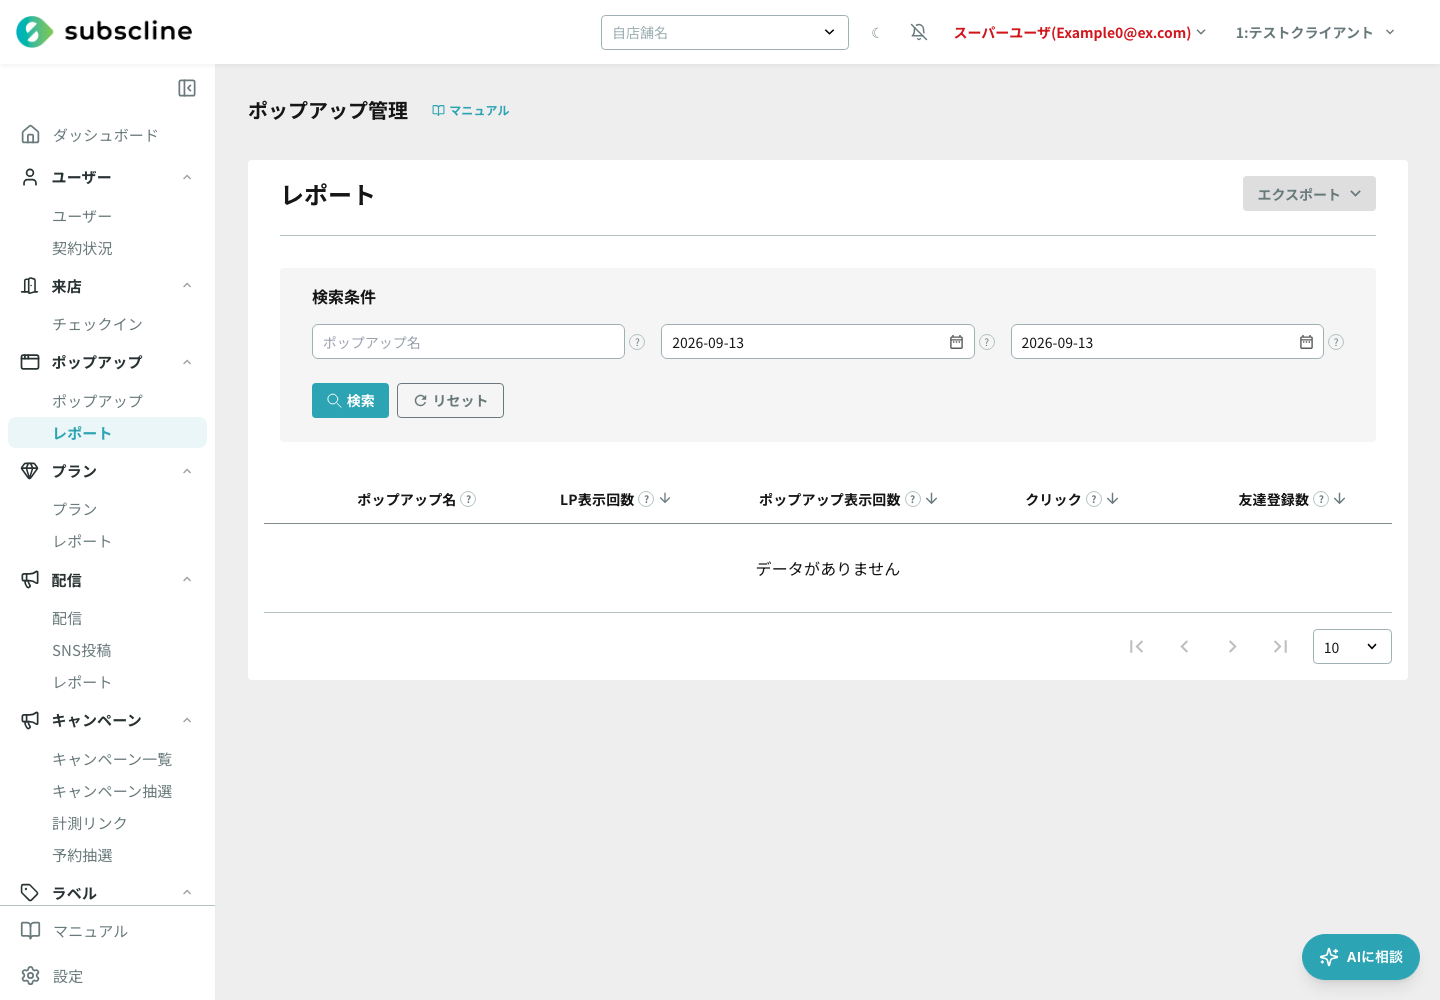Open ダッシュボード in the sidebar

[x=107, y=135]
